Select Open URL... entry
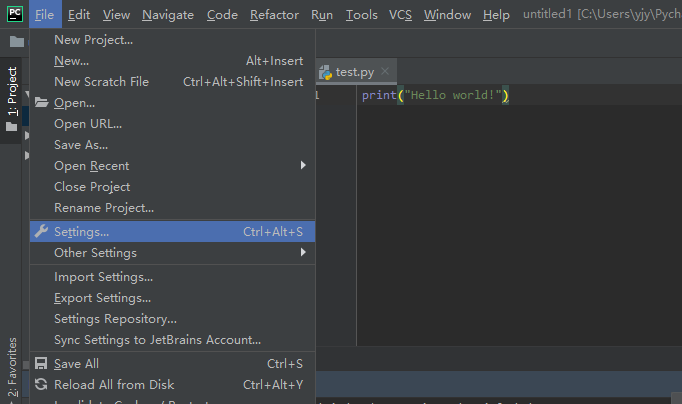Image resolution: width=682 pixels, height=404 pixels. (172, 124)
